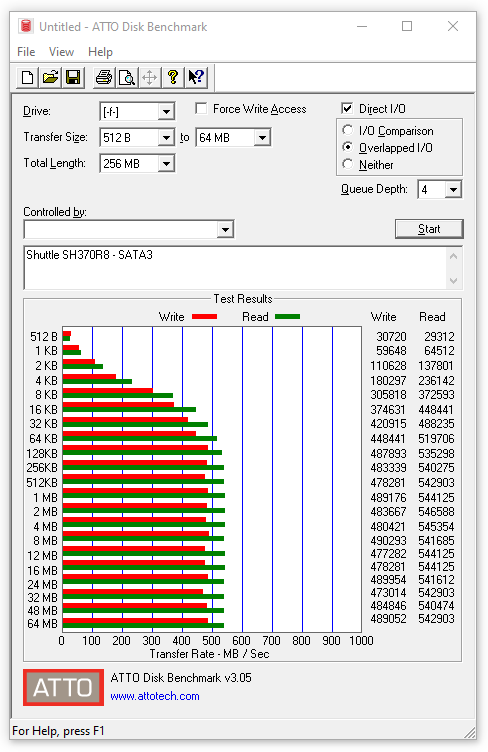Open Print Preview toolbar icon
488x752 pixels.
click(127, 77)
